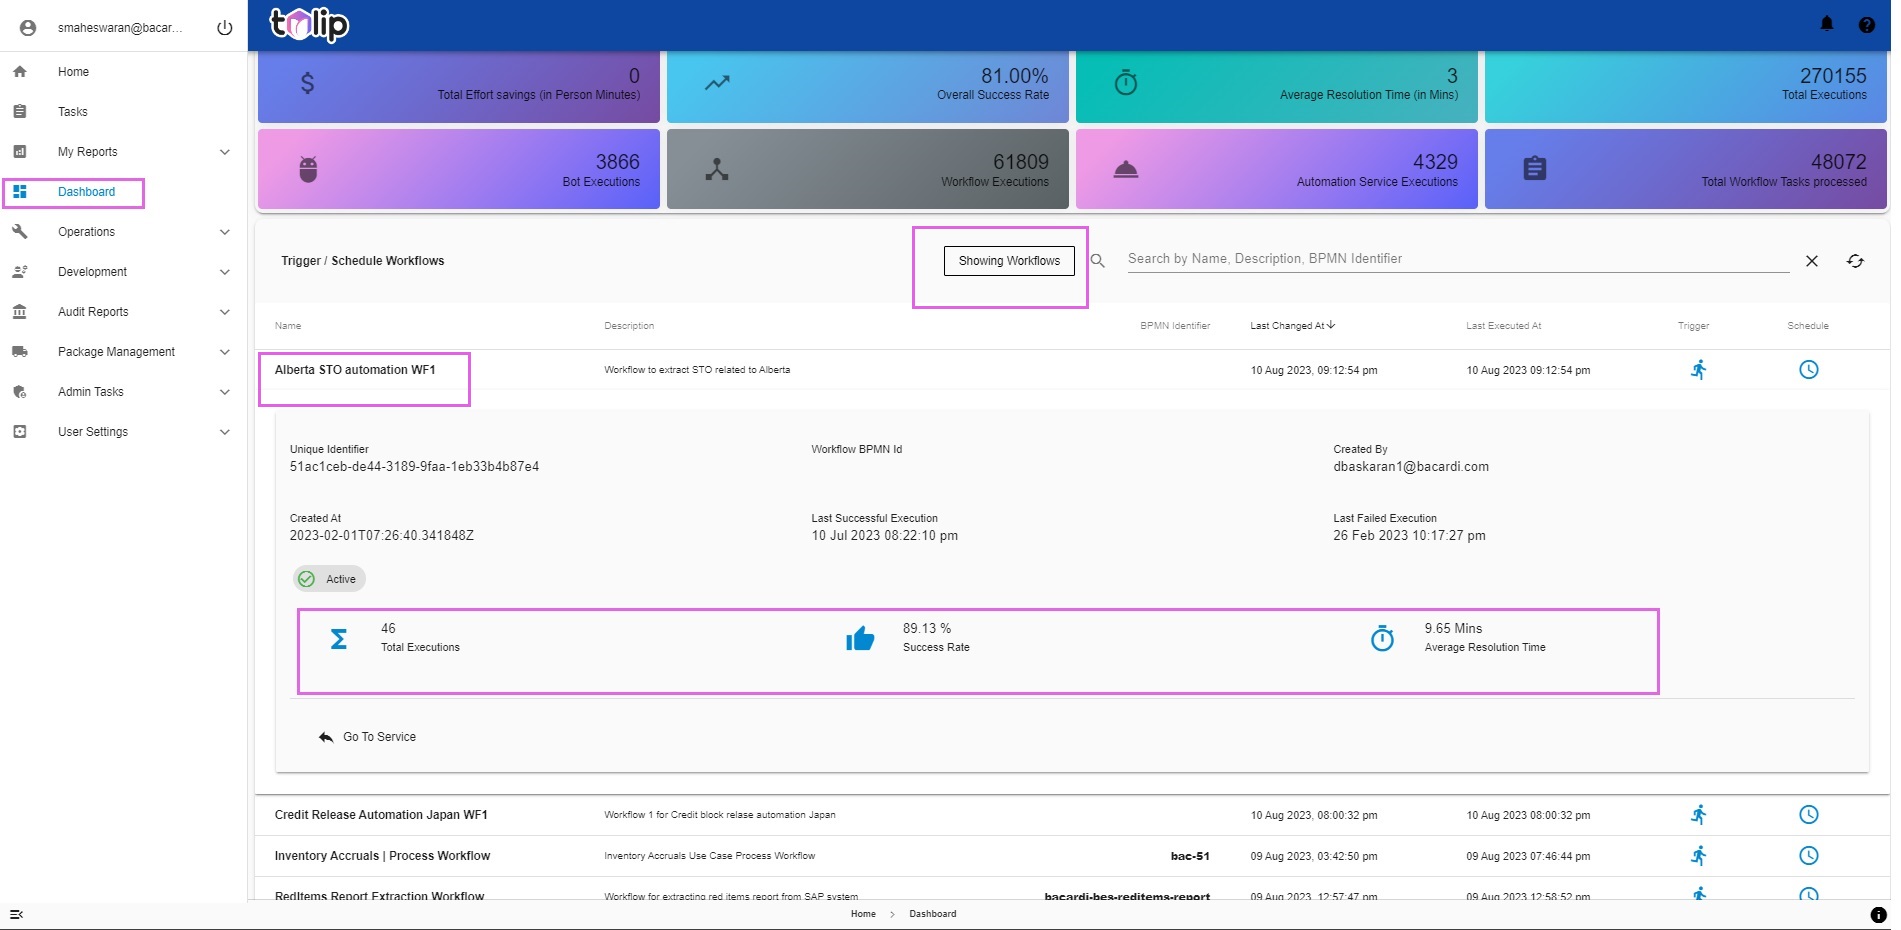Expand My Reports menu chevron
Screen dimensions: 1901x930
[225, 152]
